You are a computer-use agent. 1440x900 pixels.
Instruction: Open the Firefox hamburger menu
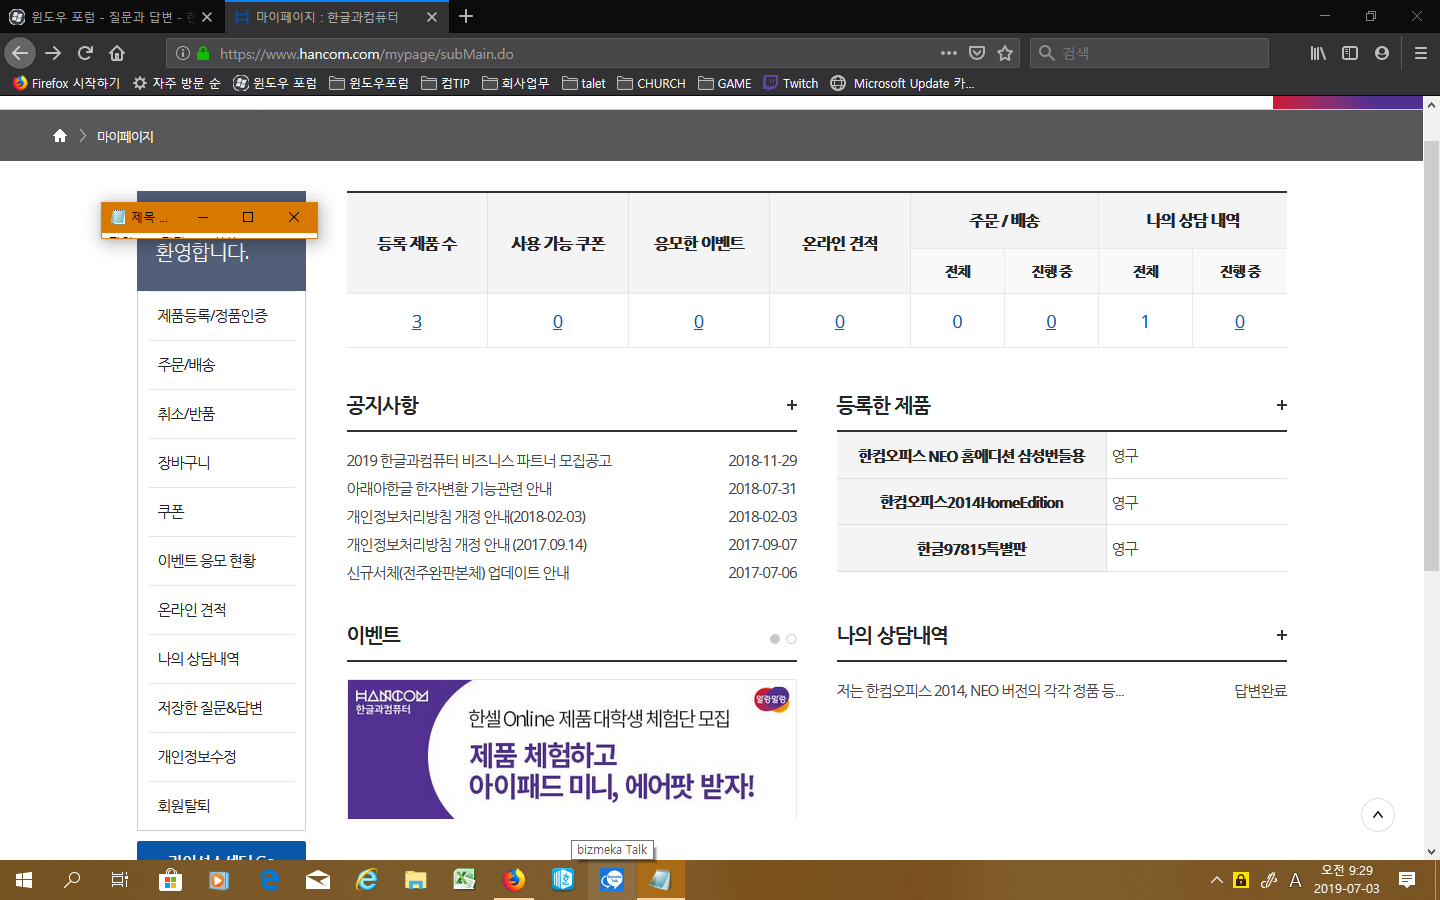(x=1420, y=53)
